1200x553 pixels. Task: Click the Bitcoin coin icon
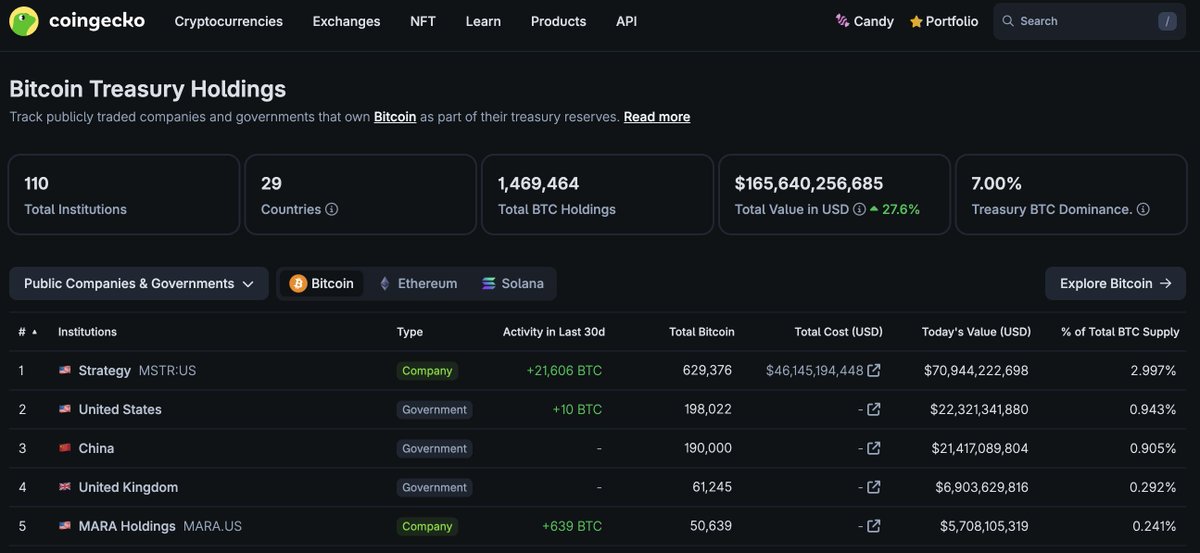[x=298, y=284]
